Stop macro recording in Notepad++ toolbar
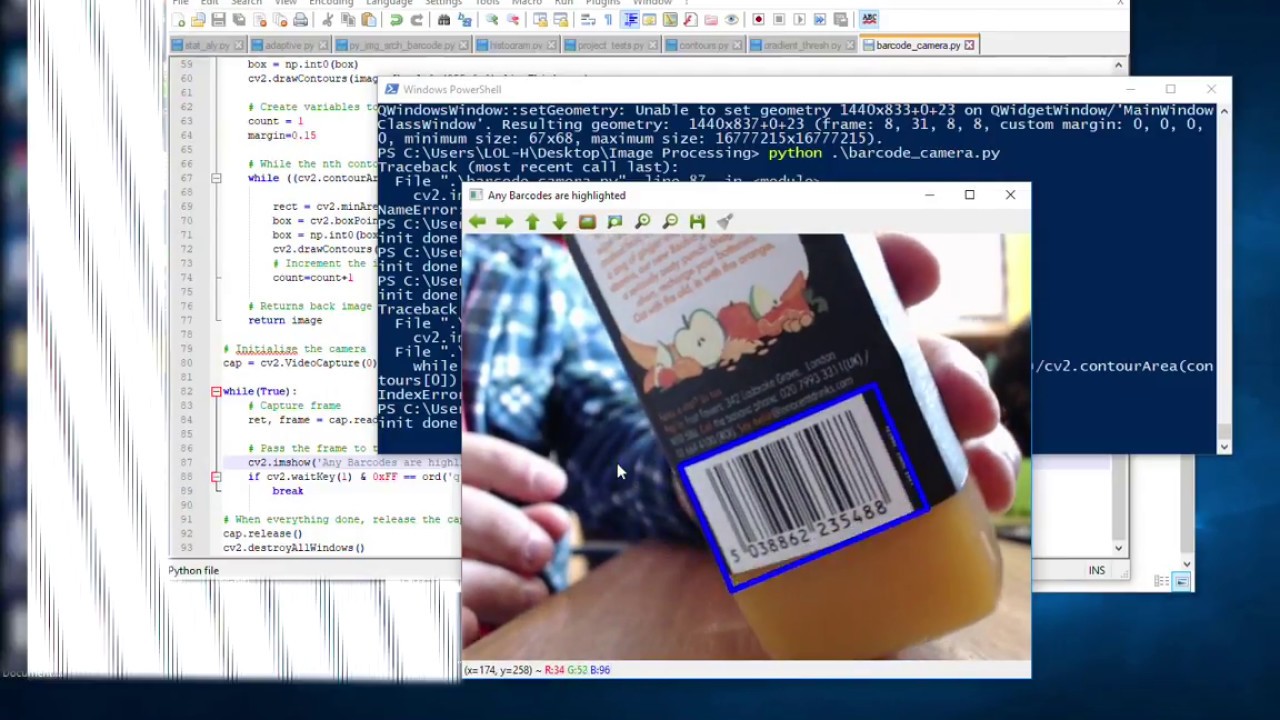This screenshot has height=720, width=1280. point(779,19)
